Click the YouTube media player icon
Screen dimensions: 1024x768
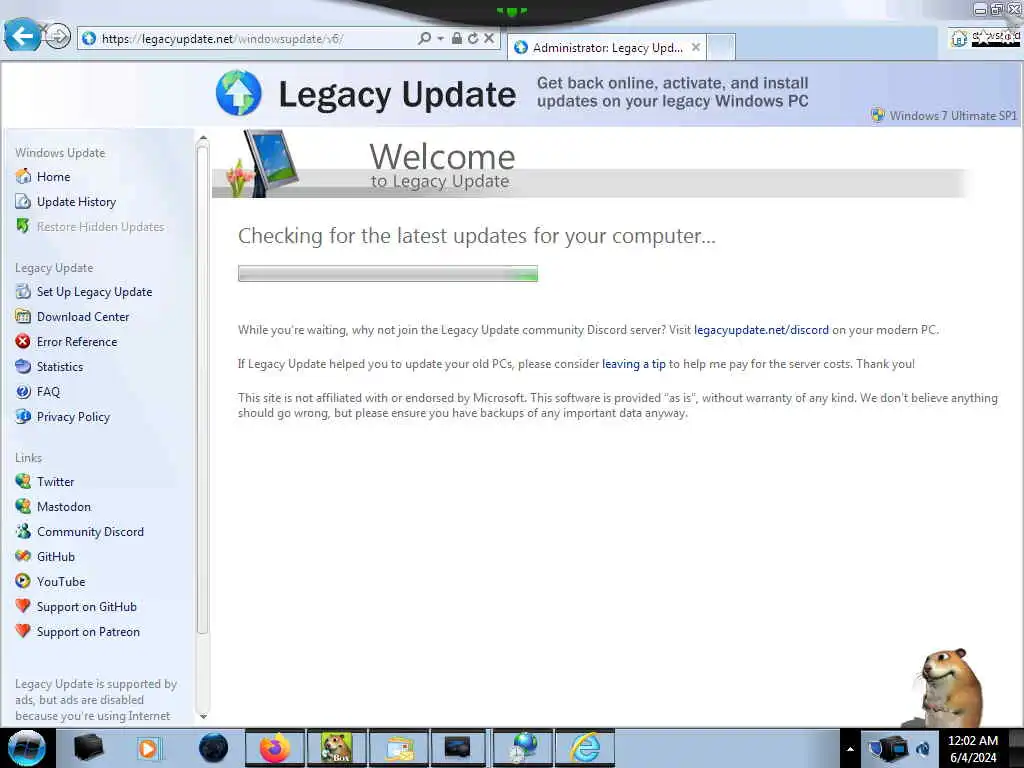click(23, 581)
